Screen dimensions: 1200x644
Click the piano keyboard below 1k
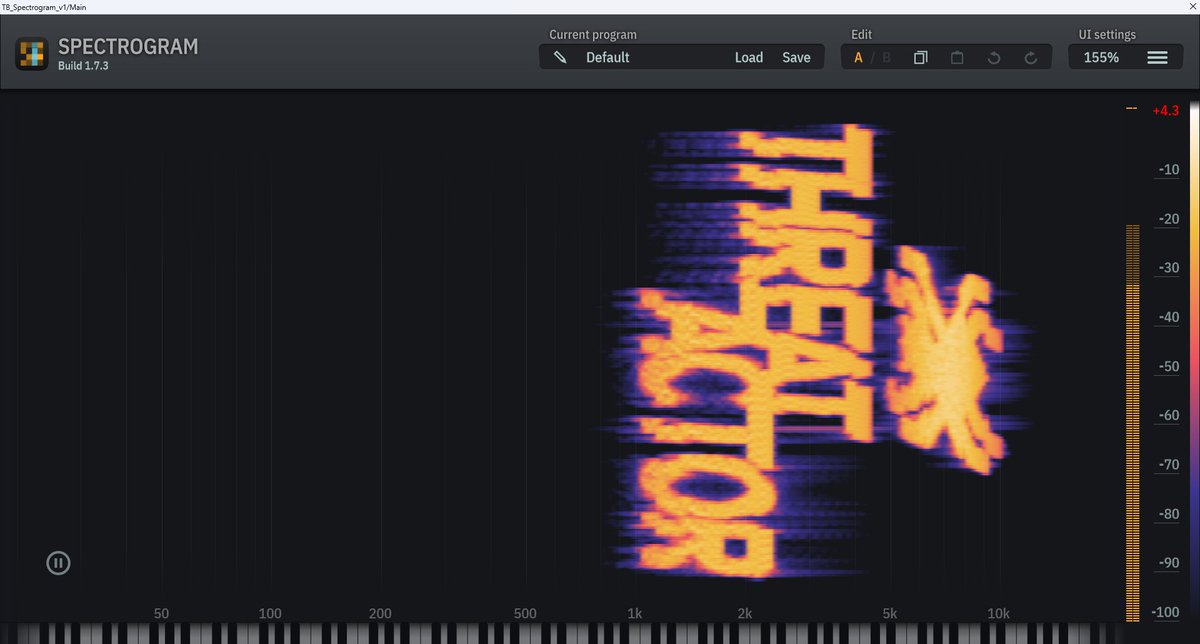634,634
